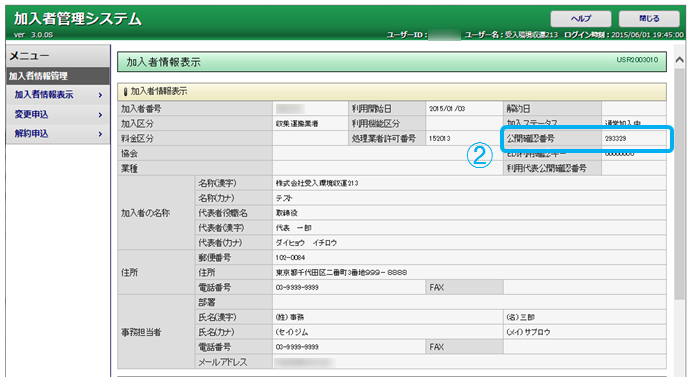Click the 利用代表公開確認番号 label
Screen dimensions: 692x384
(x=546, y=168)
